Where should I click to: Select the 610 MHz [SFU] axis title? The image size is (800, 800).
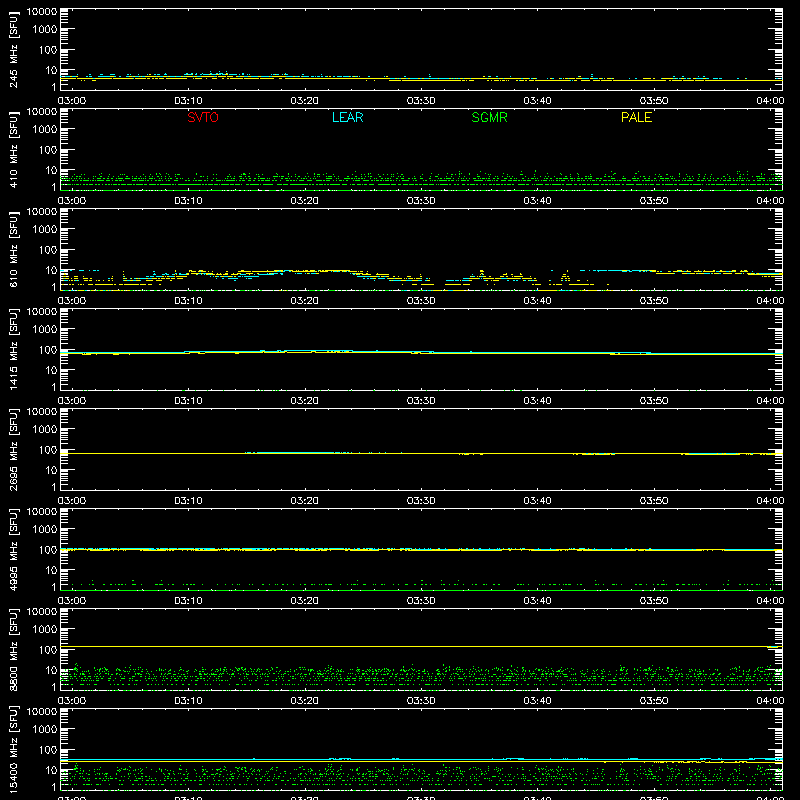click(13, 250)
